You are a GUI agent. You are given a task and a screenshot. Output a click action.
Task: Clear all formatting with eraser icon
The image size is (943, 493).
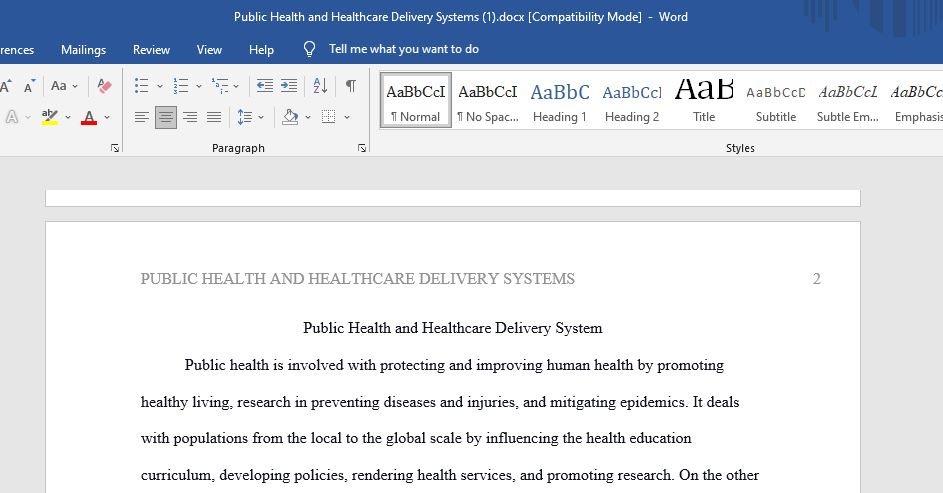coord(104,86)
